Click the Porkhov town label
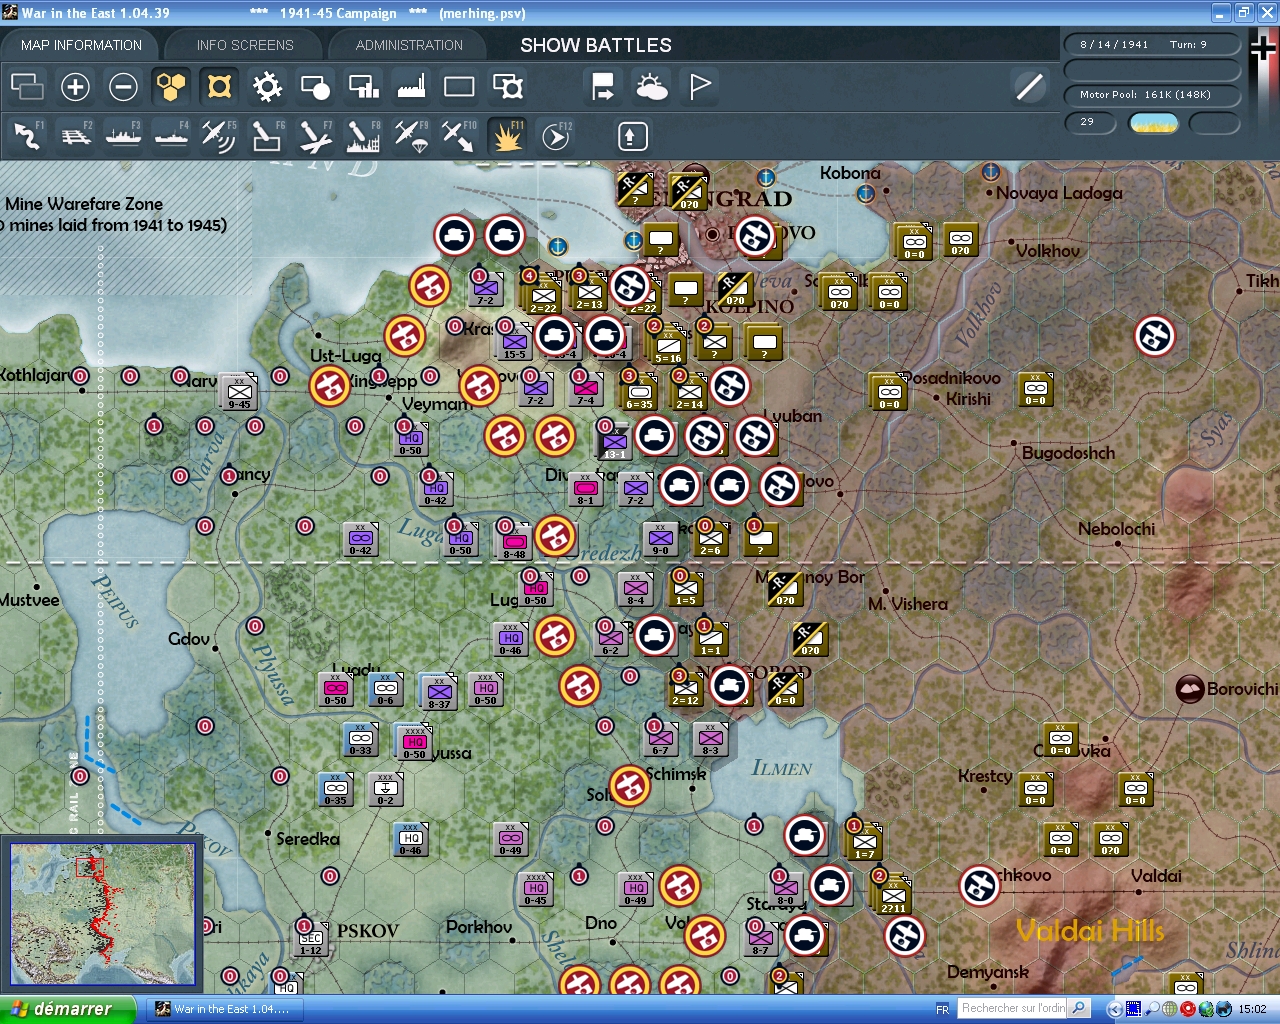Screen dimensions: 1280x1024 (479, 927)
